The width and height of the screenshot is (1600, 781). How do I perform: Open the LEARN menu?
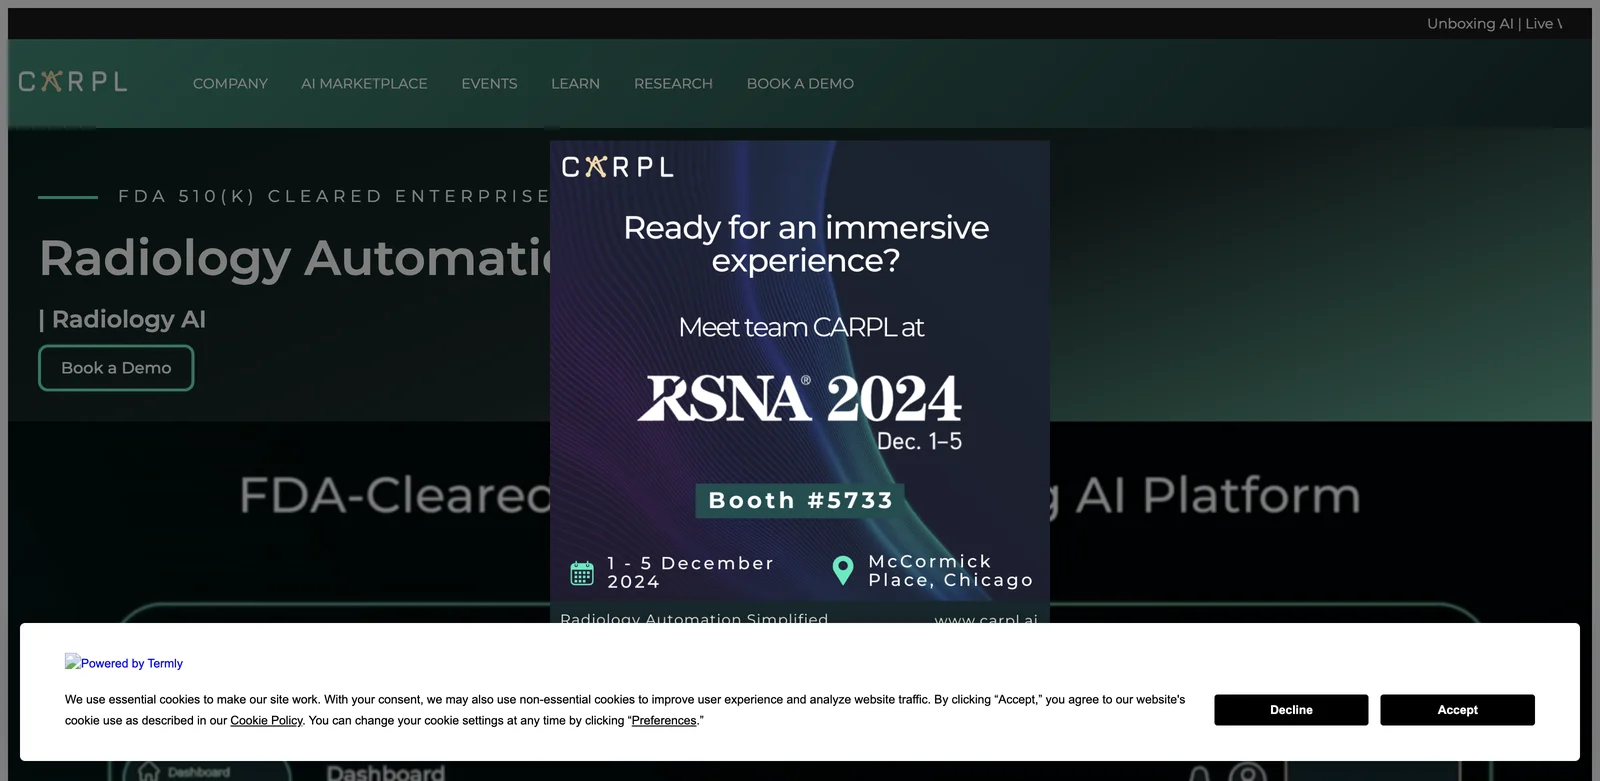point(575,84)
